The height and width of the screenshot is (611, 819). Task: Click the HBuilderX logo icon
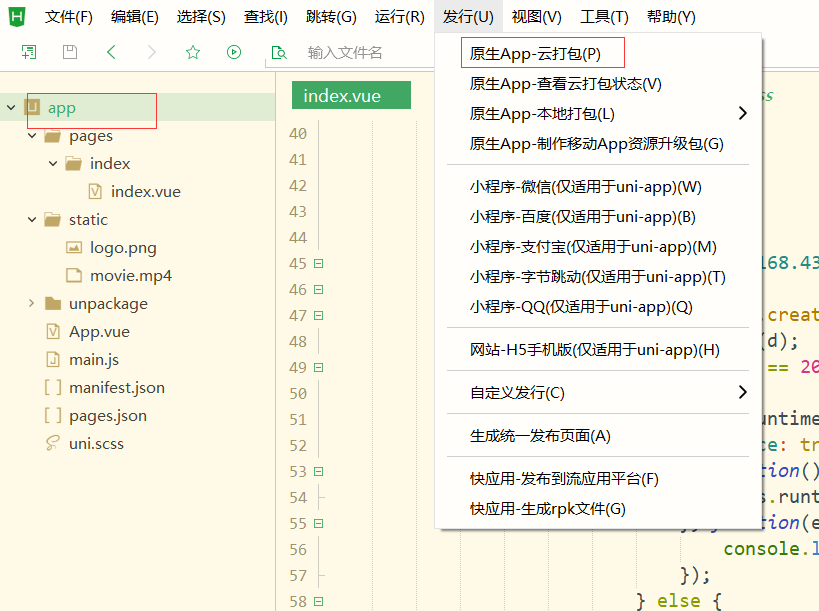point(17,16)
